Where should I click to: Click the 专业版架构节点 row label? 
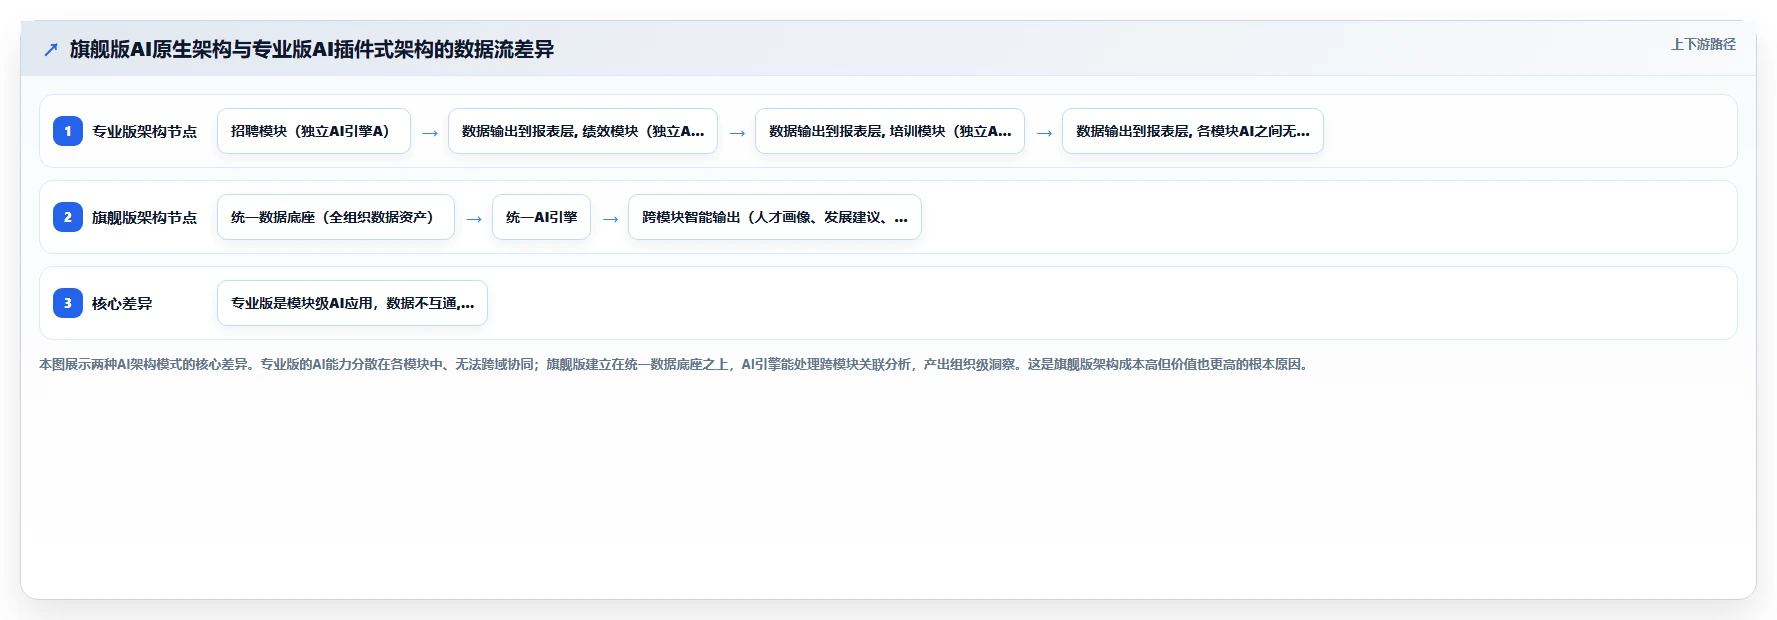tap(144, 131)
